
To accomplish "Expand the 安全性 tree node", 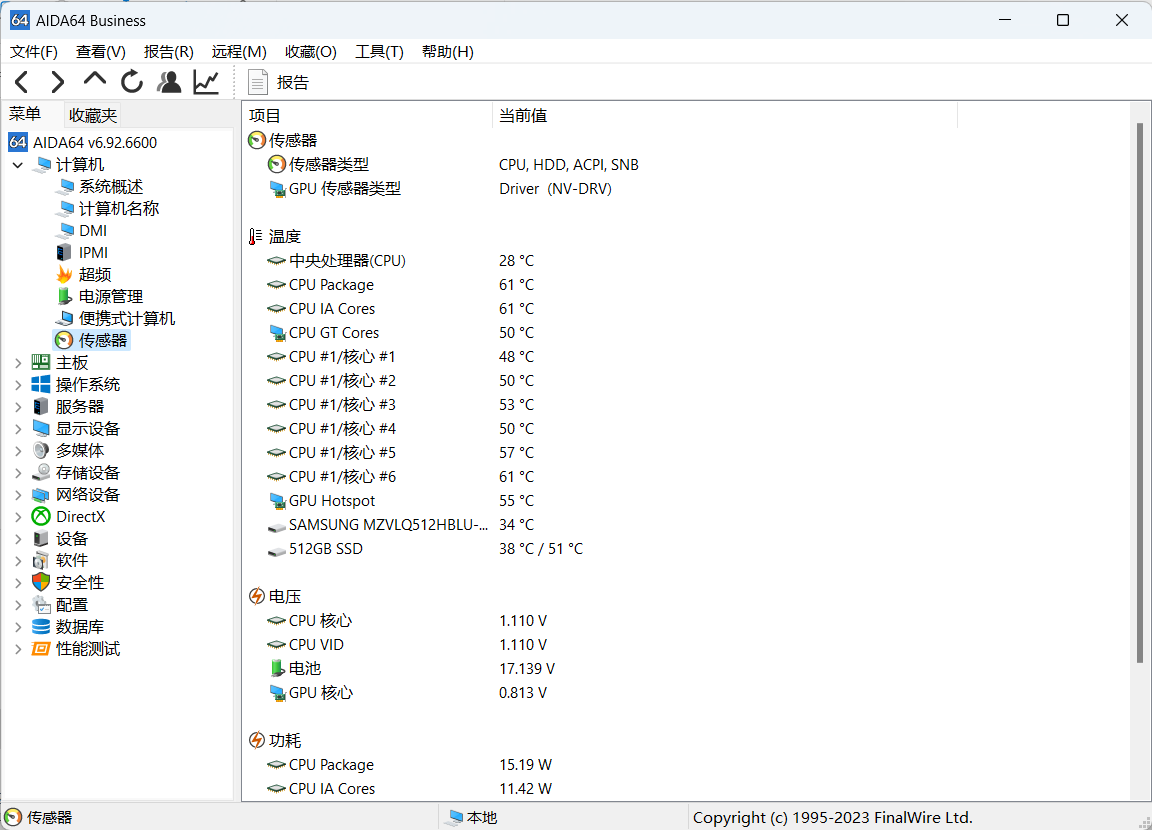I will (x=18, y=583).
